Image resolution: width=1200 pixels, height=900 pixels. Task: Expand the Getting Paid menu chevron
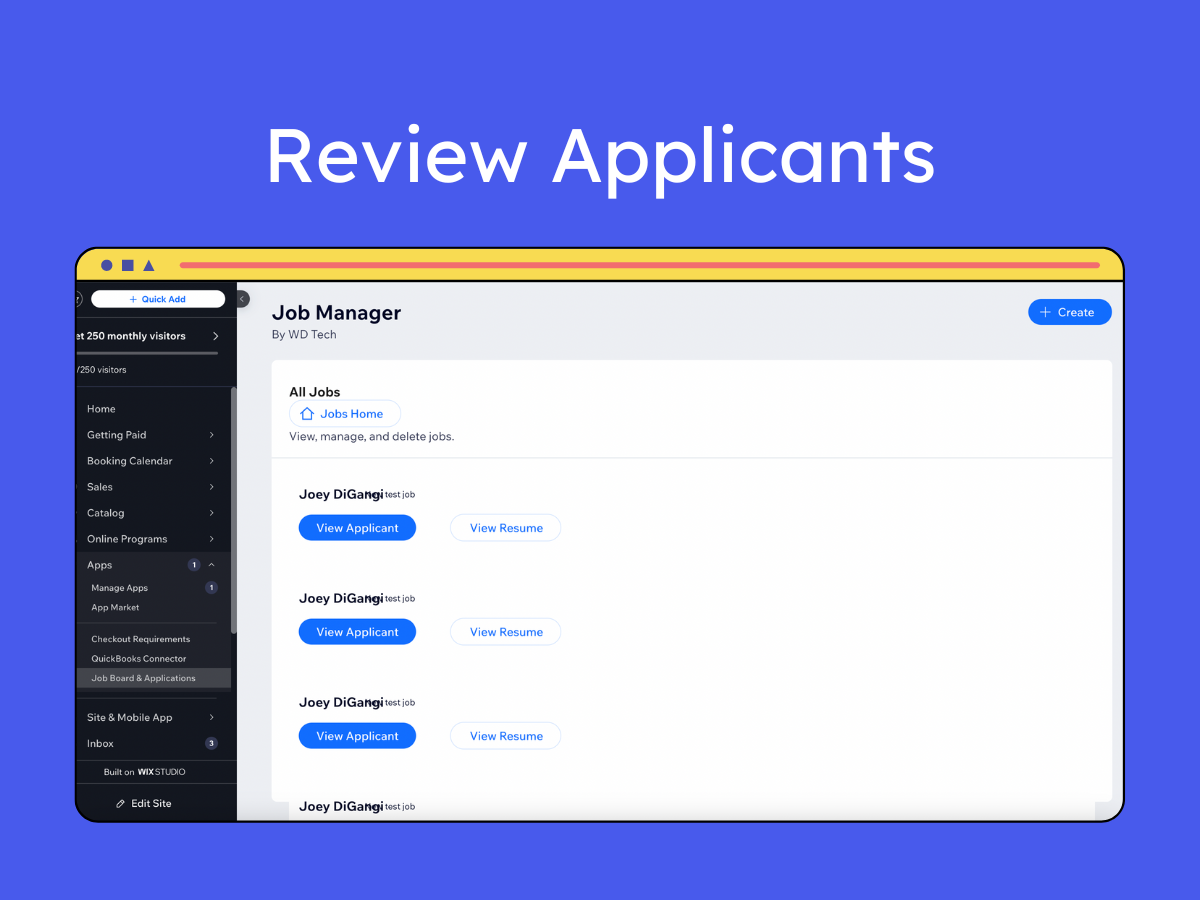[212, 435]
